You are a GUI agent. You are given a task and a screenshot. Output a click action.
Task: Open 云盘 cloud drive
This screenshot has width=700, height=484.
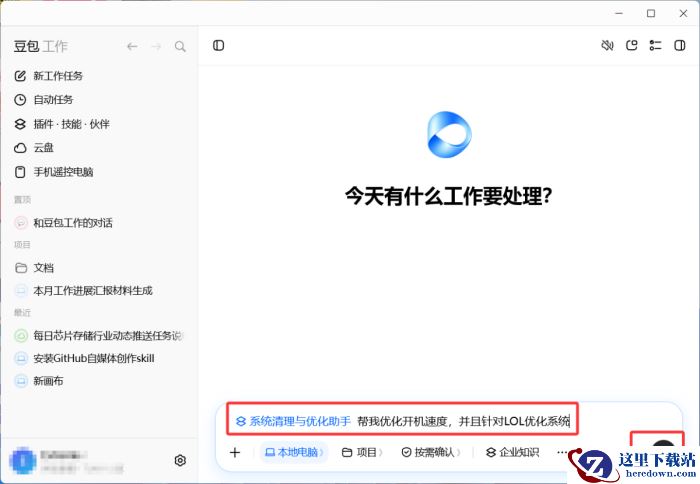[34, 147]
